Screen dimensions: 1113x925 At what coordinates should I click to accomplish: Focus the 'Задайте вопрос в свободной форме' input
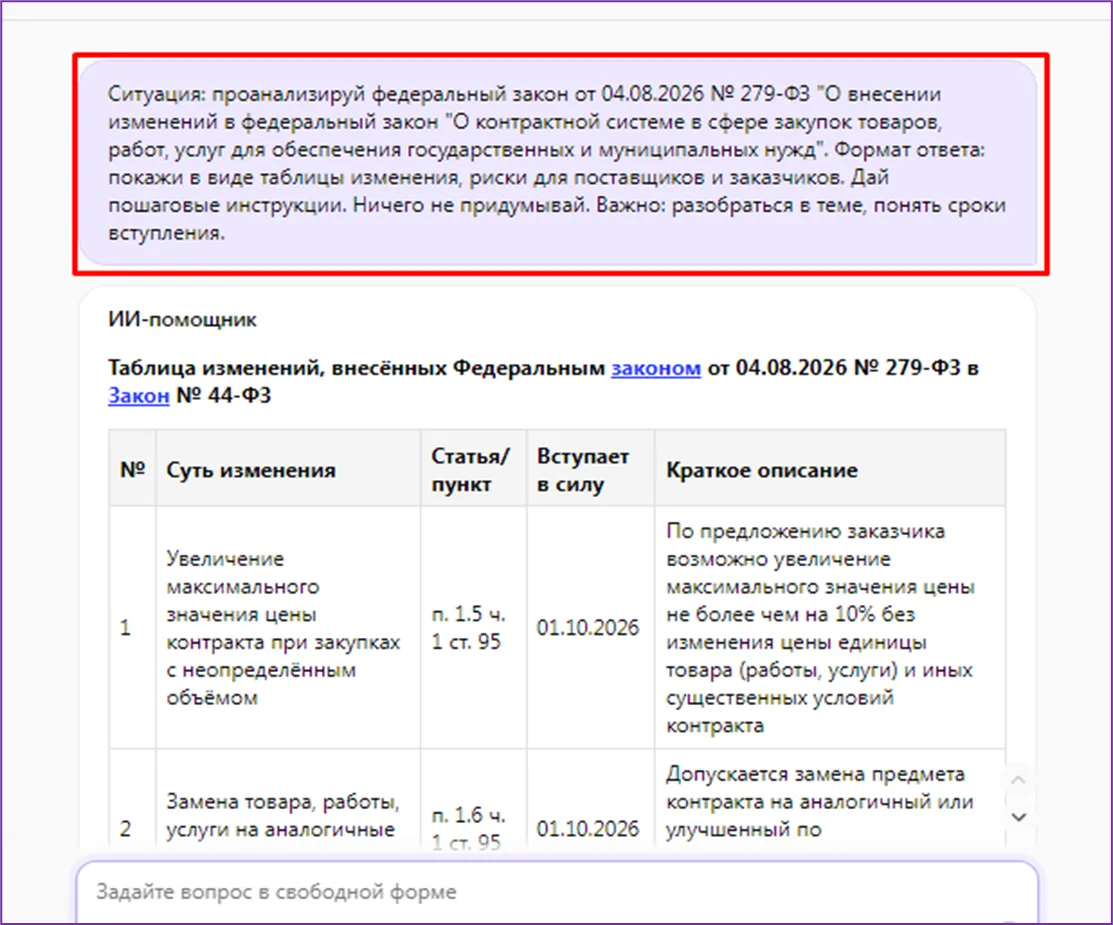[557, 892]
